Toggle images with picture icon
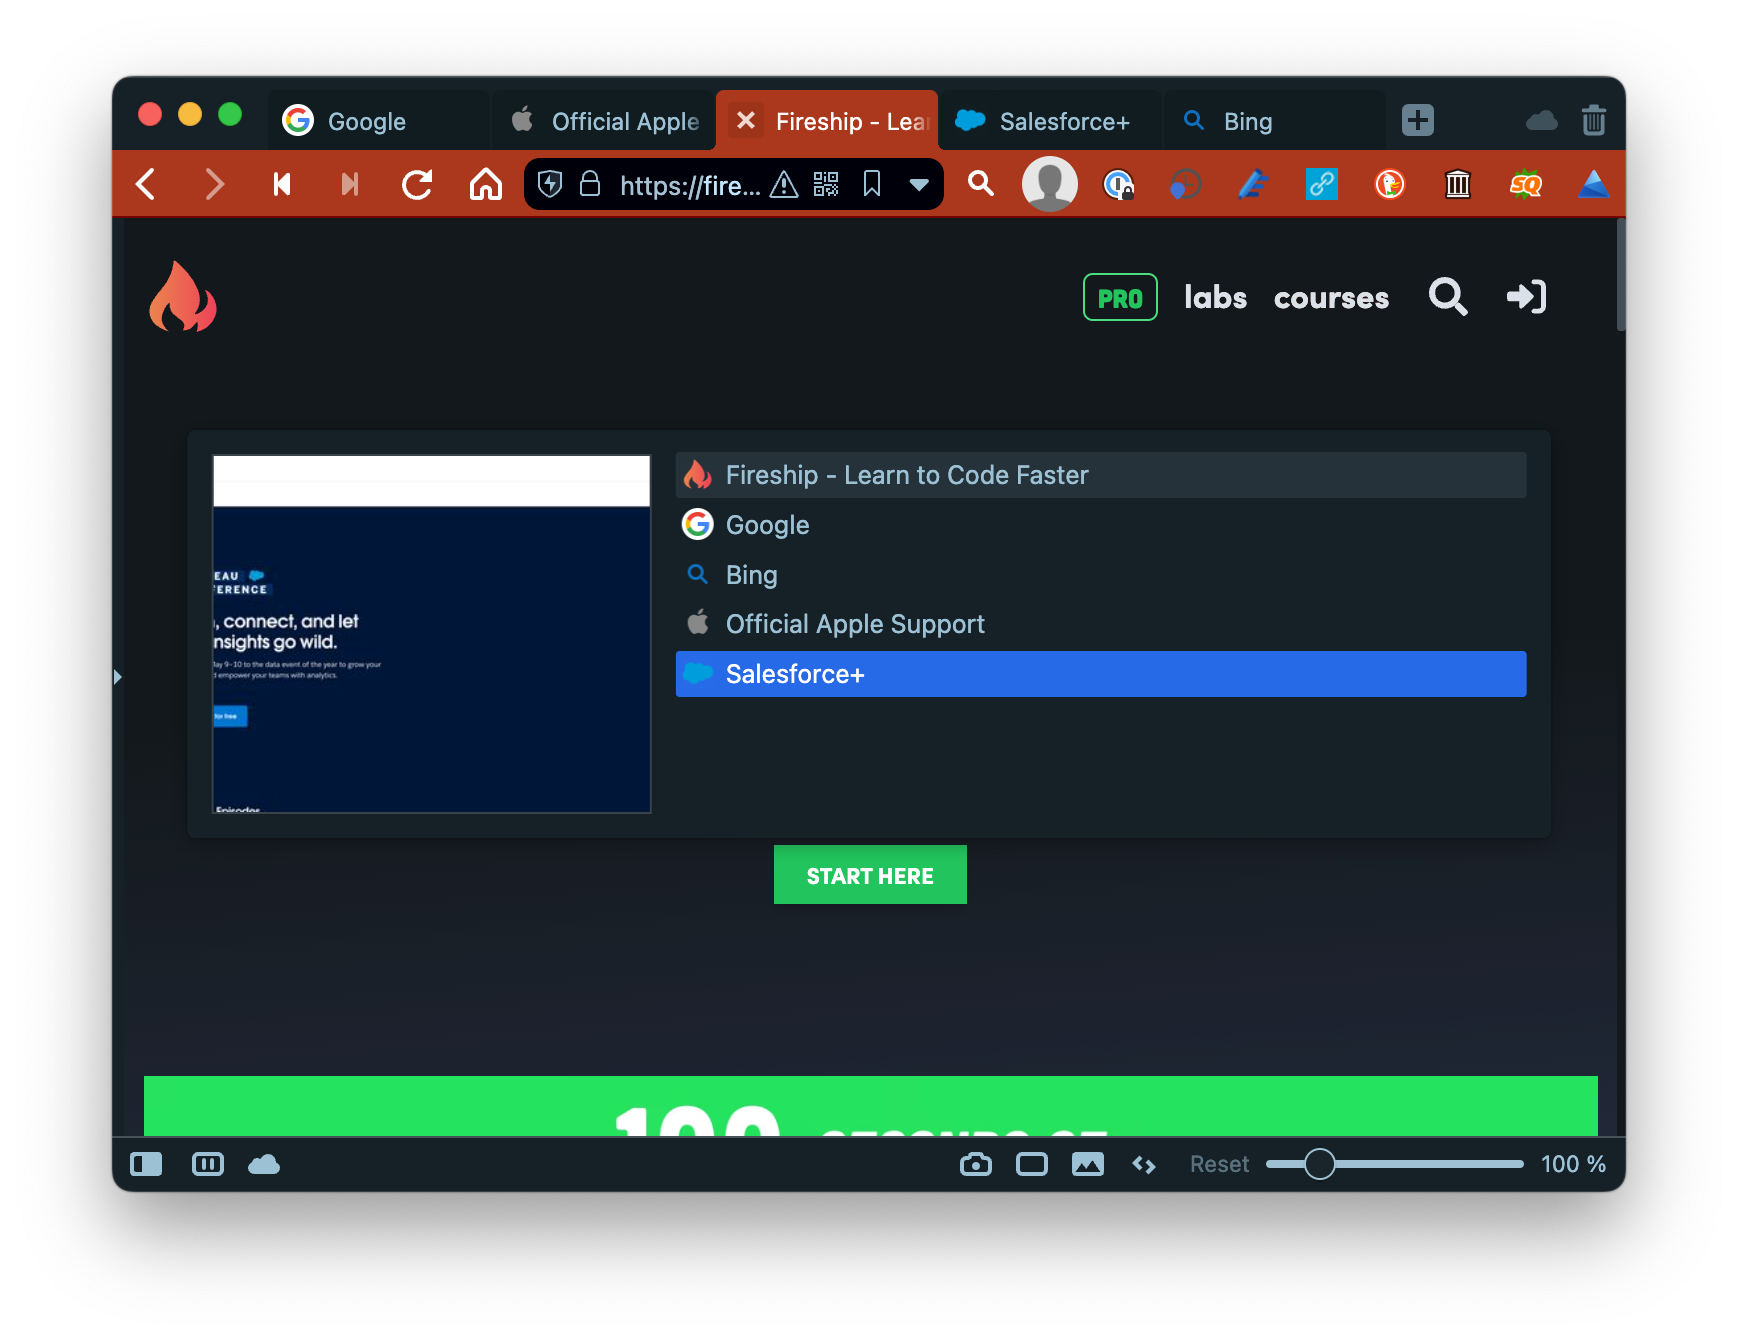The width and height of the screenshot is (1738, 1340). (1088, 1164)
